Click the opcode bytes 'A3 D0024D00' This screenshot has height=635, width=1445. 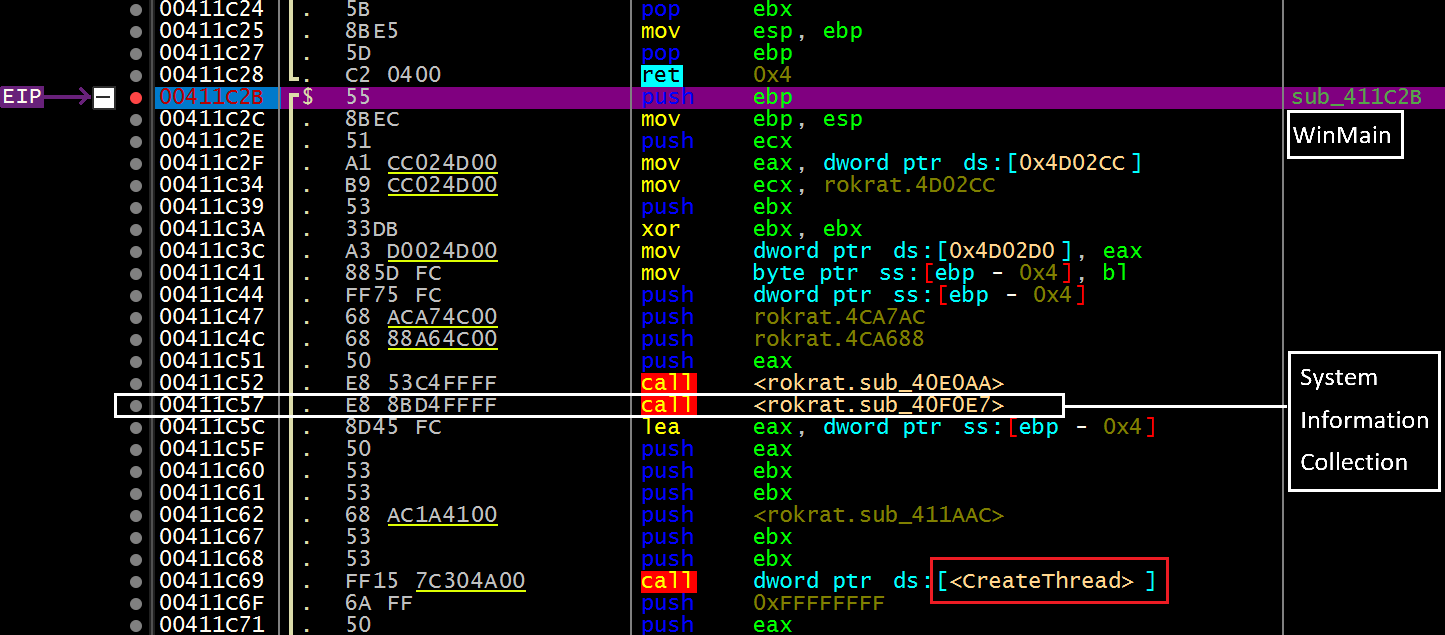(421, 251)
